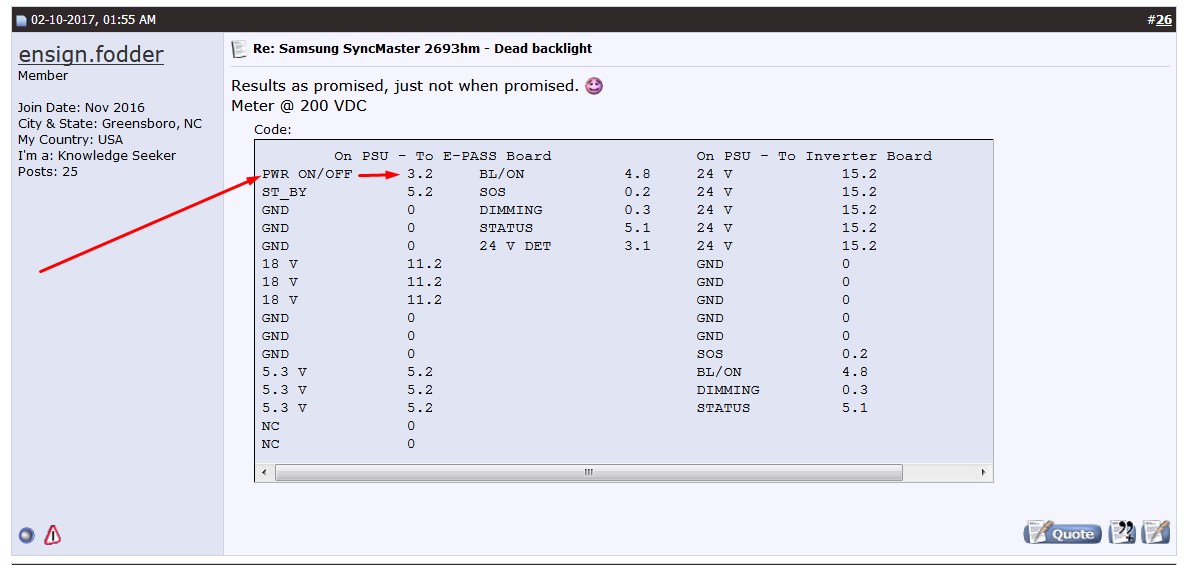Click 'City & State: Greensboro, NC'
1189x565 pixels.
(x=110, y=124)
